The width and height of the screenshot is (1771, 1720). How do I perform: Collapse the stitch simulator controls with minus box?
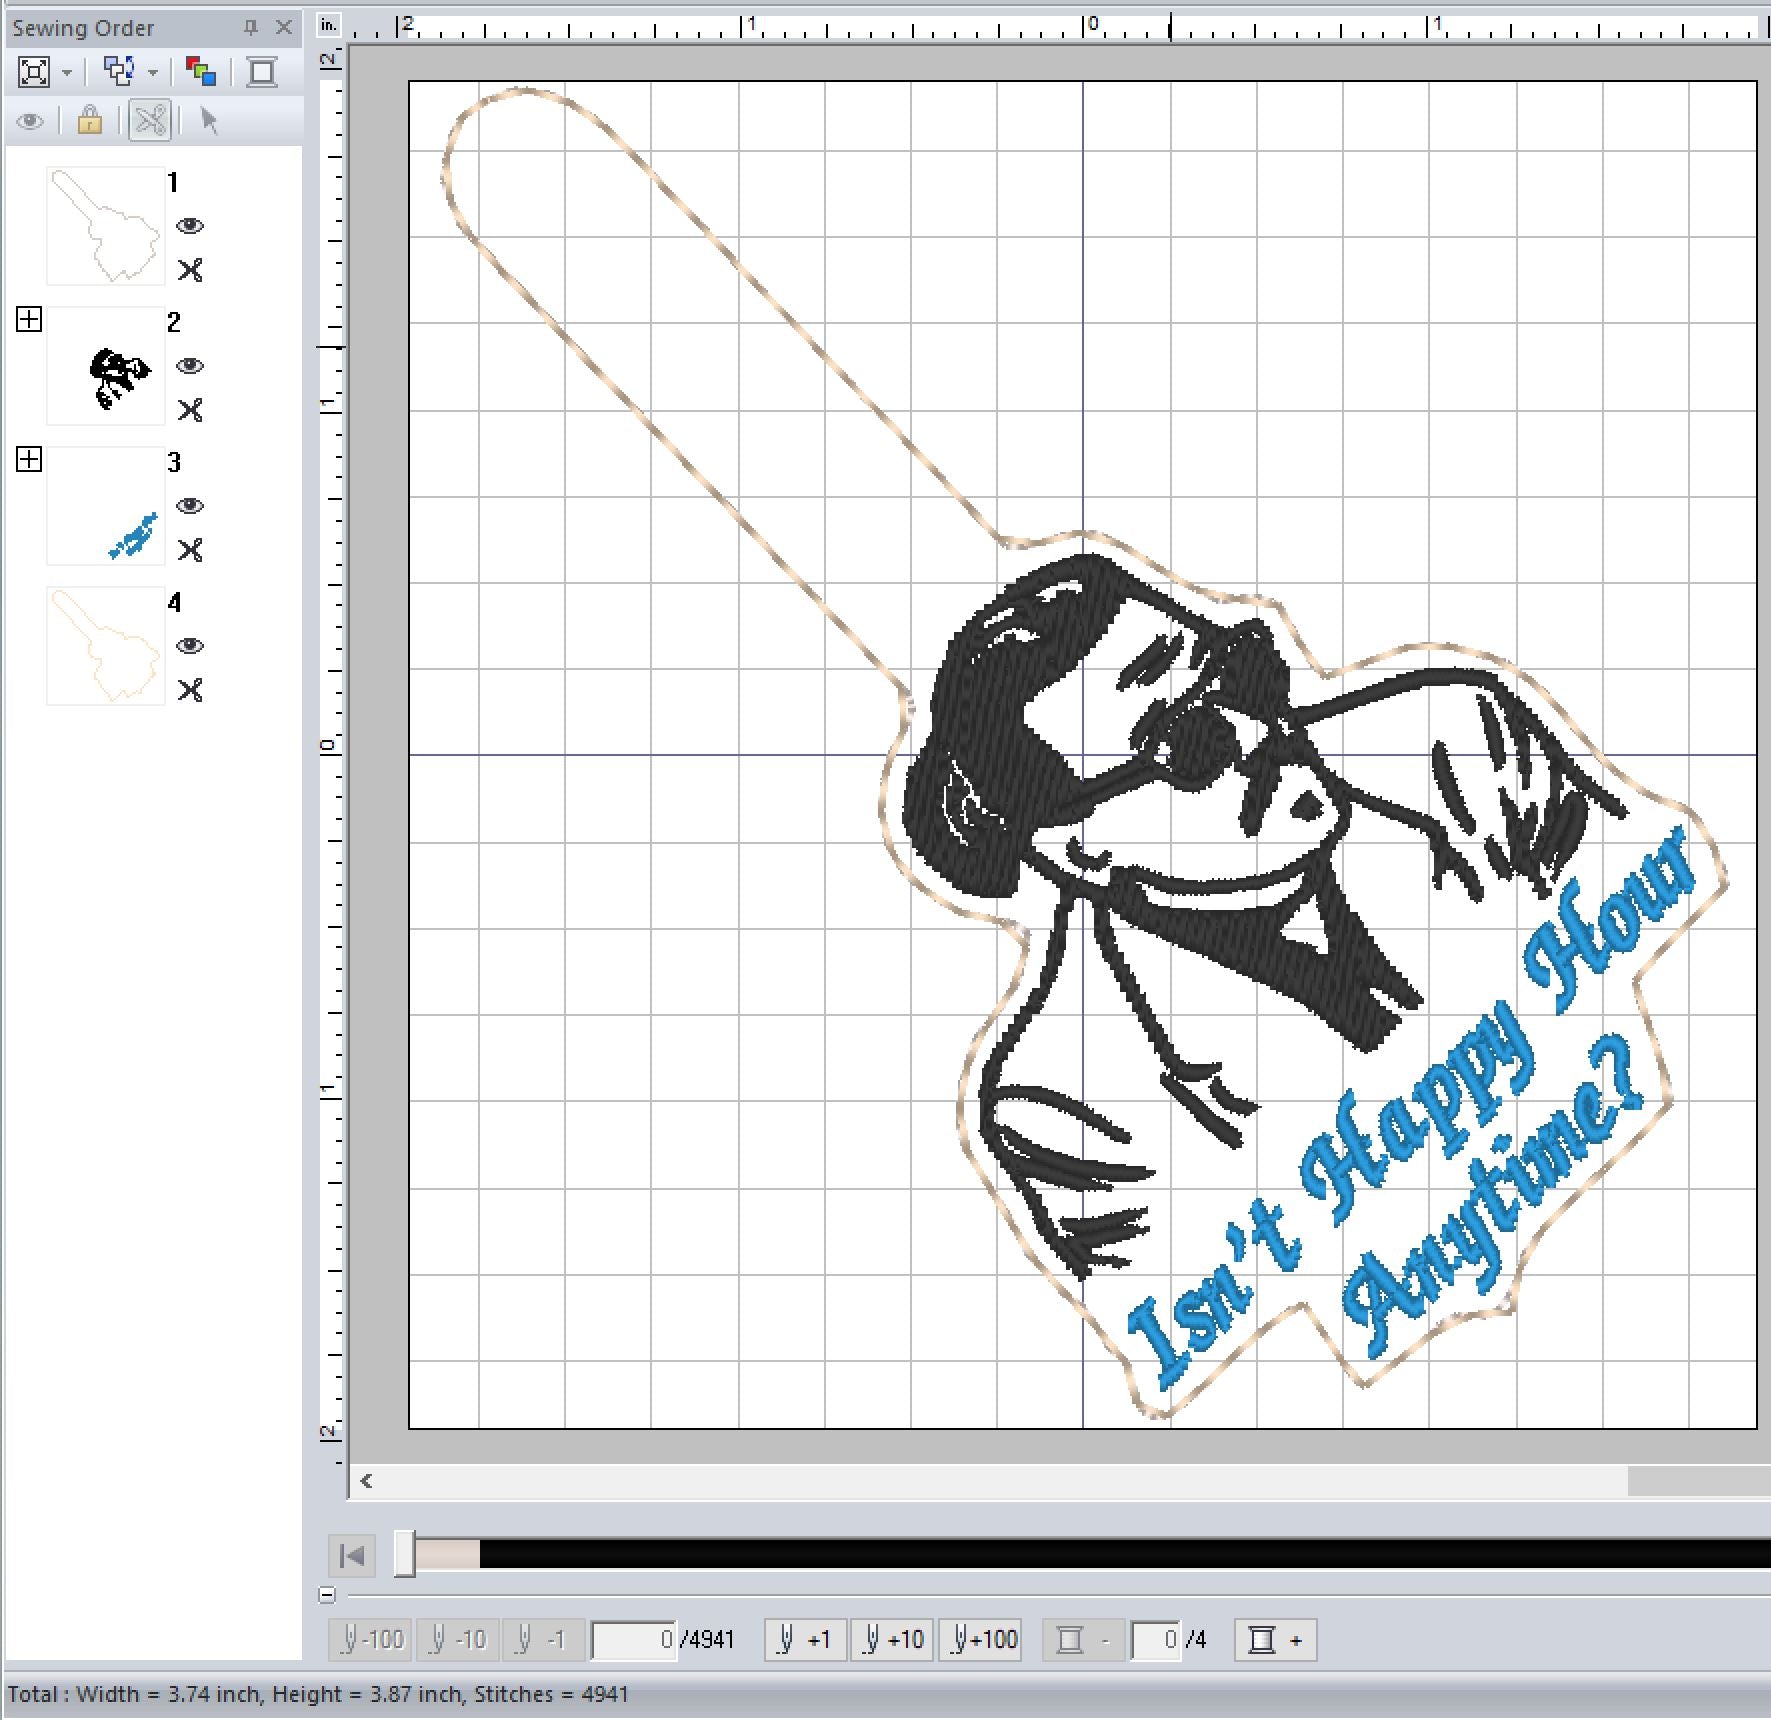pos(327,1595)
